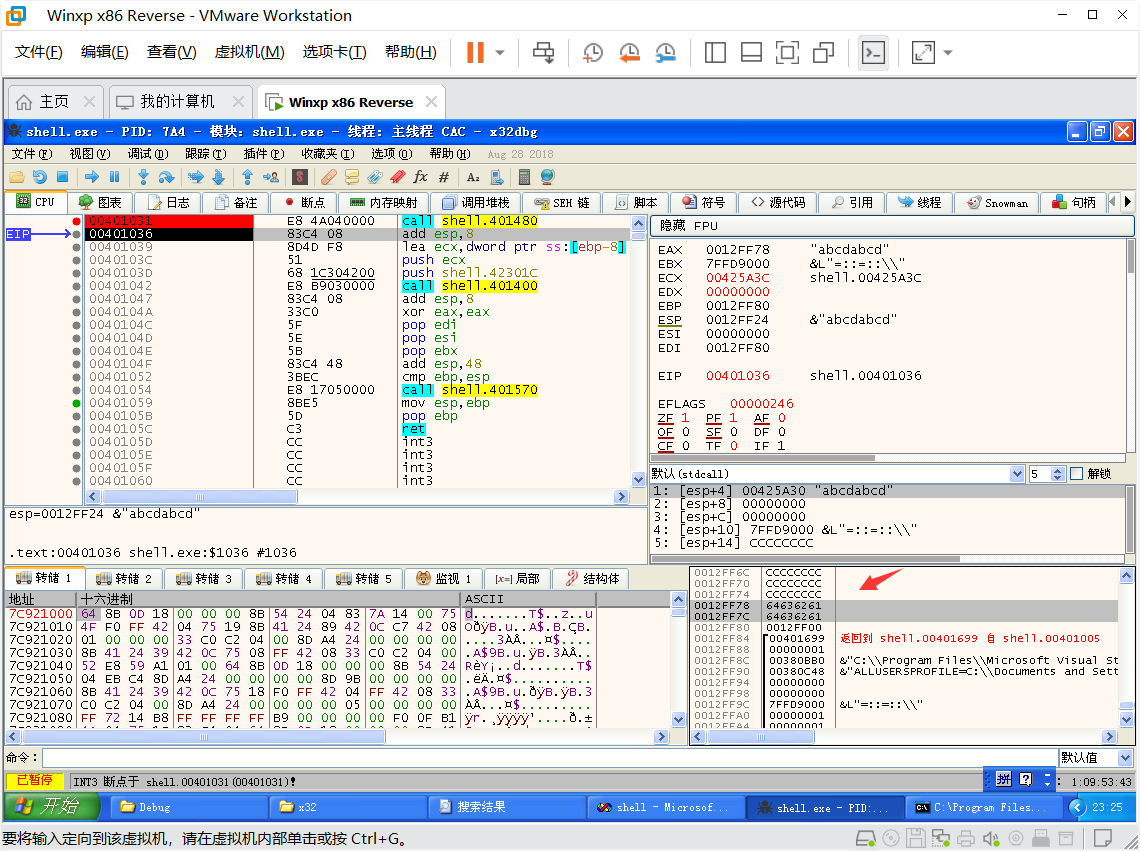This screenshot has width=1140, height=851.
Task: Pause execution in x32dbg toolbar
Action: 114,177
